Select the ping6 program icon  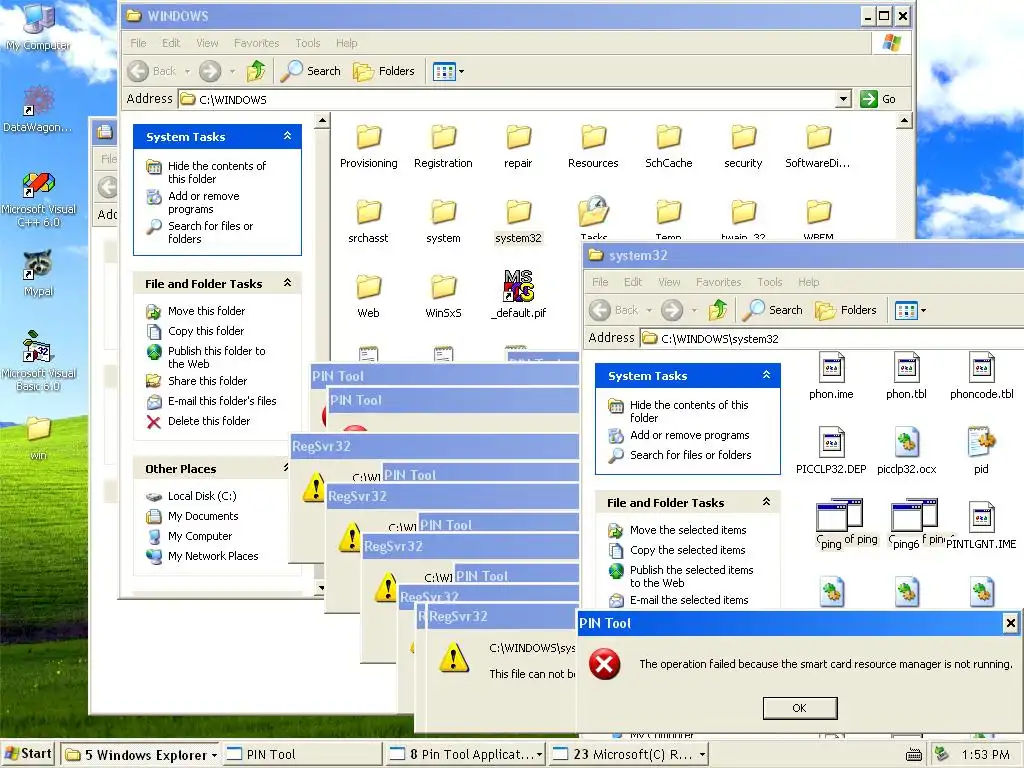tap(914, 516)
